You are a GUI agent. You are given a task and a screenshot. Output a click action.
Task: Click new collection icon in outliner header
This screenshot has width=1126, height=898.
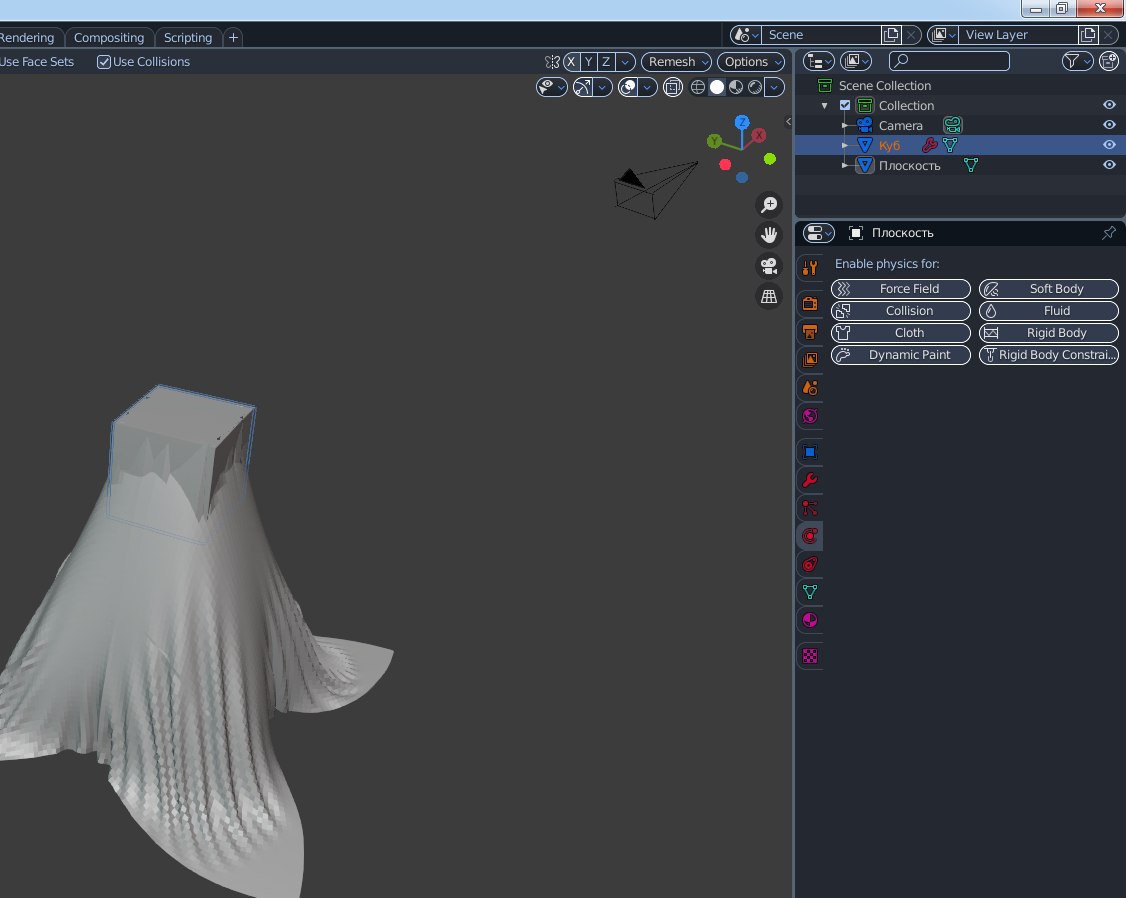coord(1109,61)
